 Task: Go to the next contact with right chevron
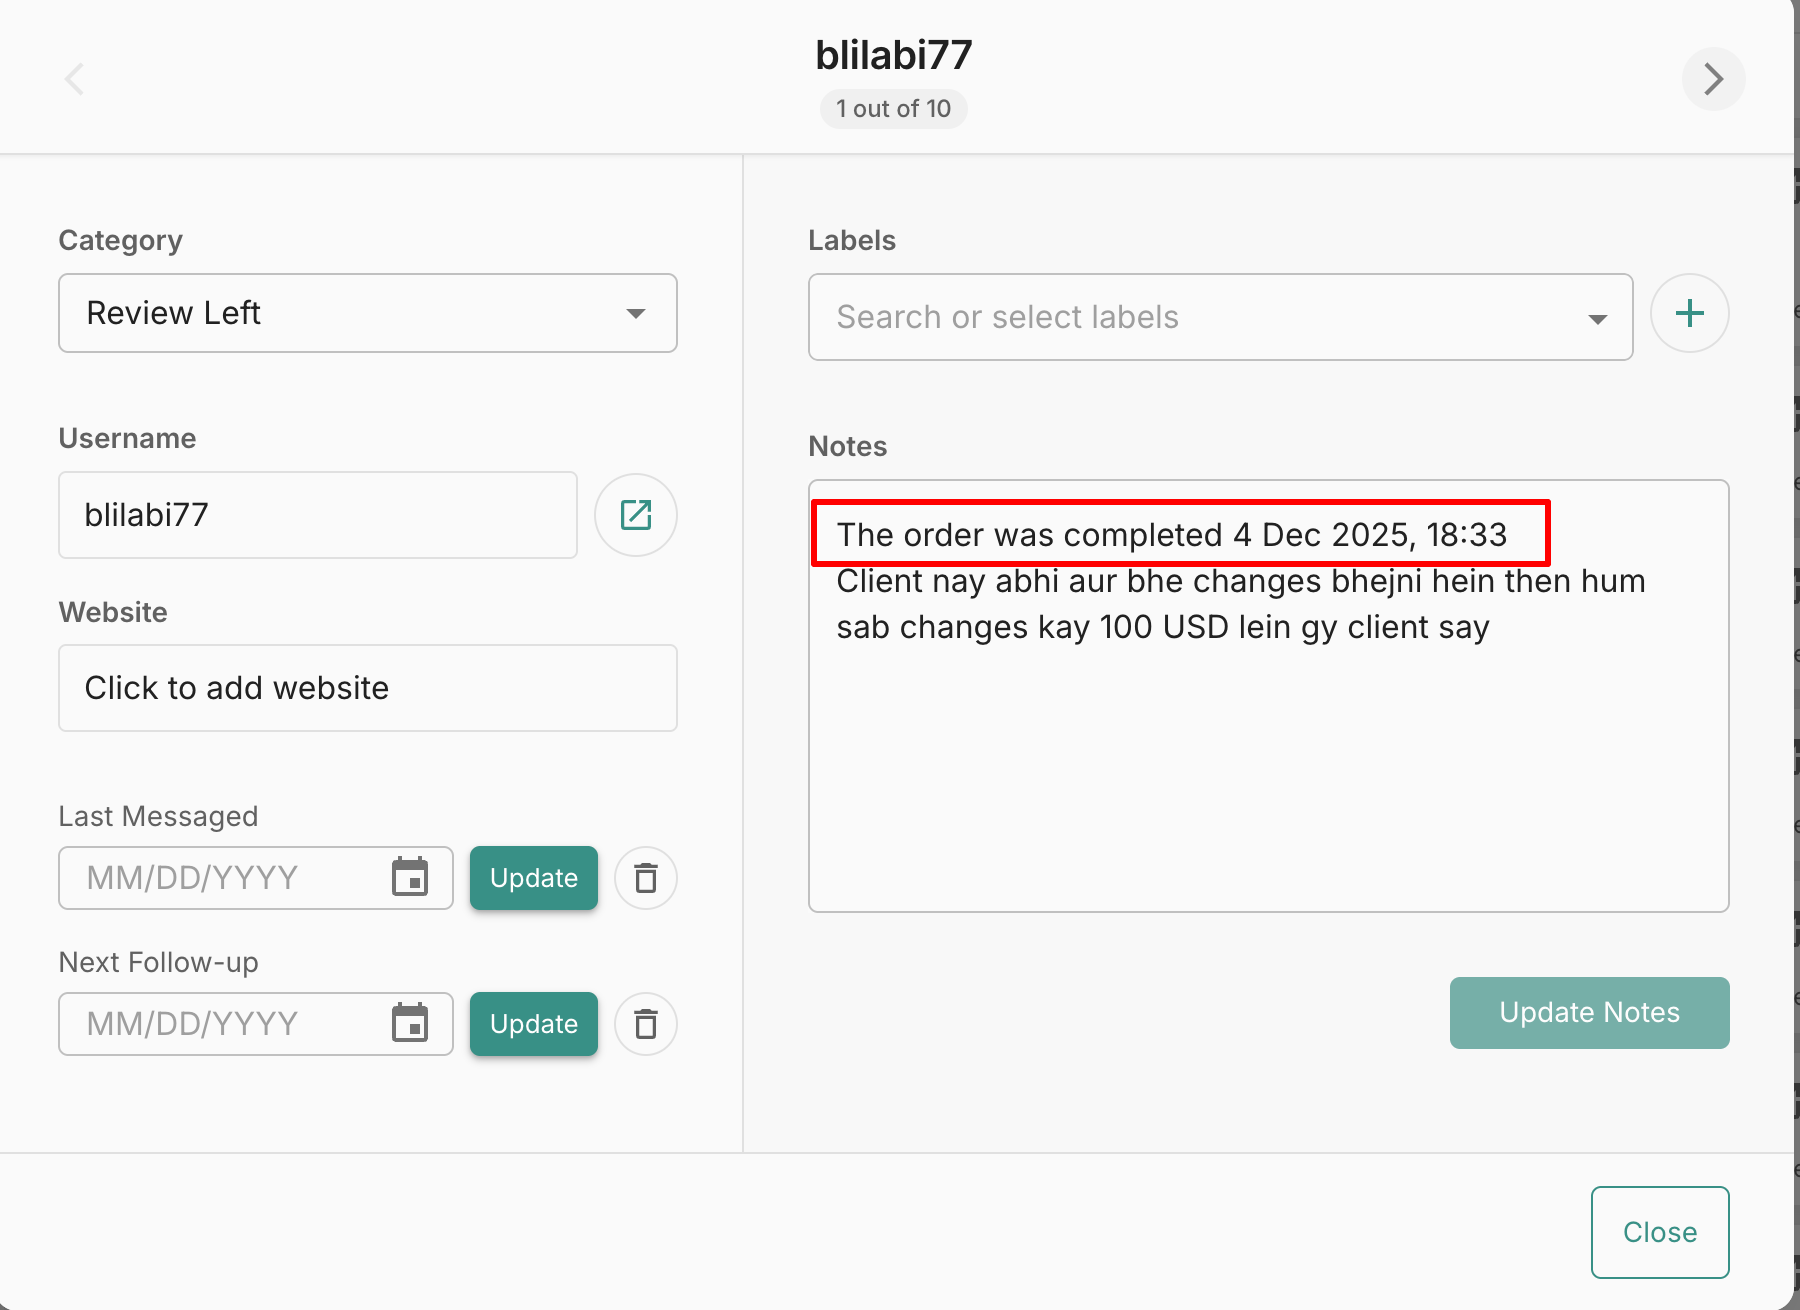1713,79
